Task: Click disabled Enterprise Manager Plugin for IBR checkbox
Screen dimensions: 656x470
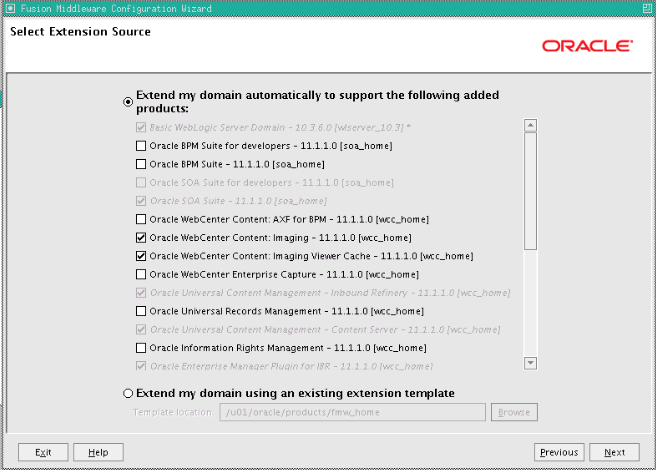Action: point(141,366)
